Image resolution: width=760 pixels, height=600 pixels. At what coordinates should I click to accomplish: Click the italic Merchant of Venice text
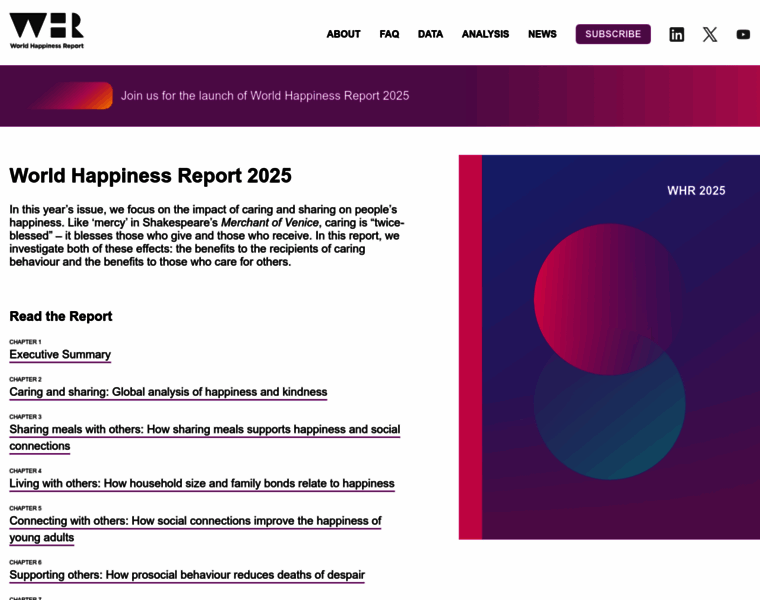coord(270,222)
